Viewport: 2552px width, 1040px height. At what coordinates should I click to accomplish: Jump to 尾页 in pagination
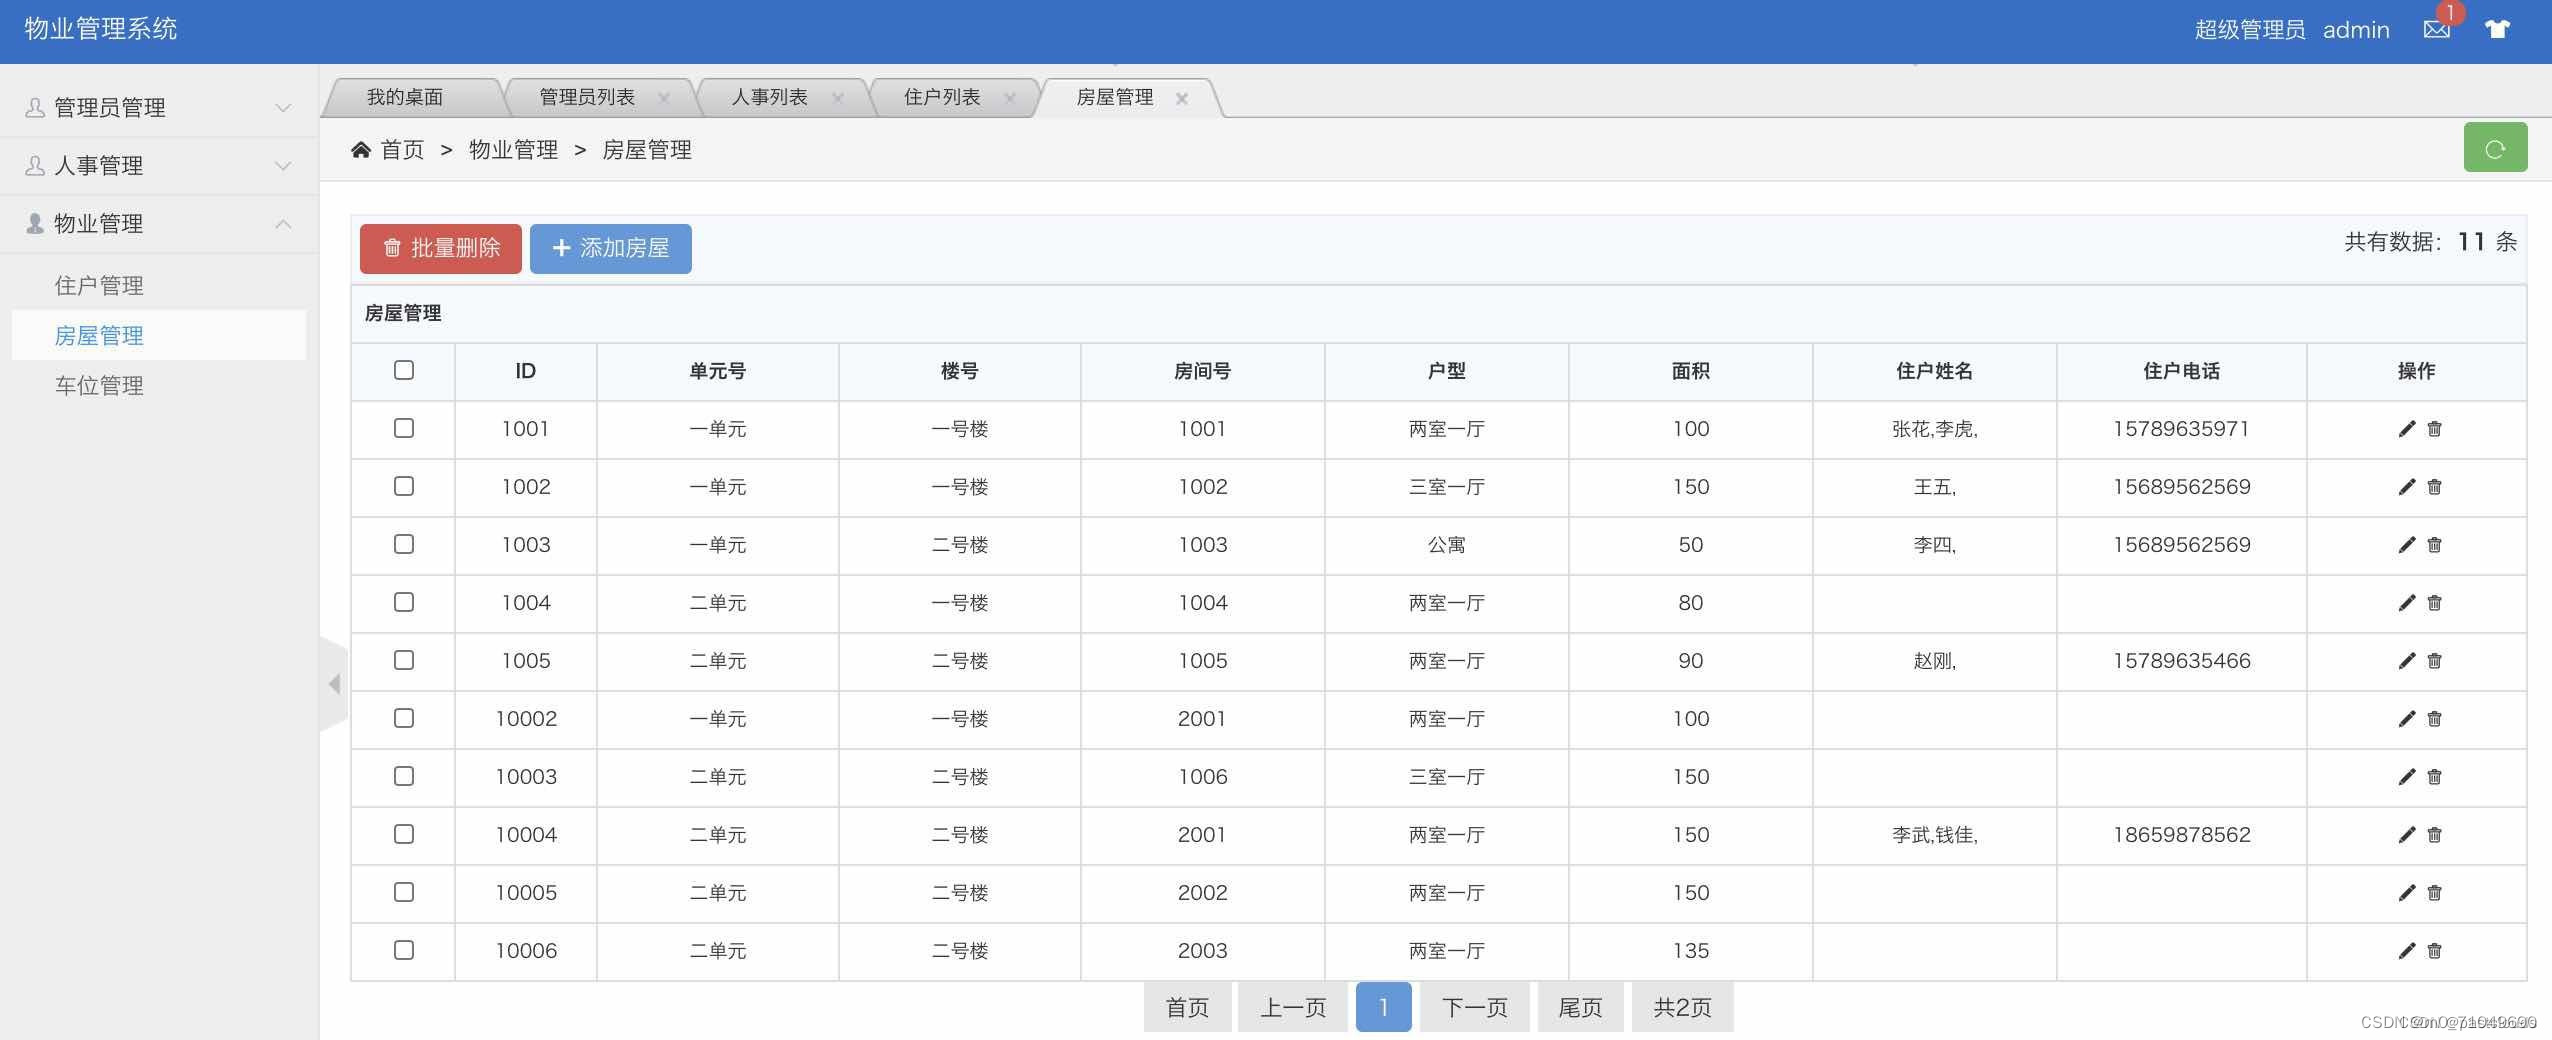pyautogui.click(x=1581, y=1007)
